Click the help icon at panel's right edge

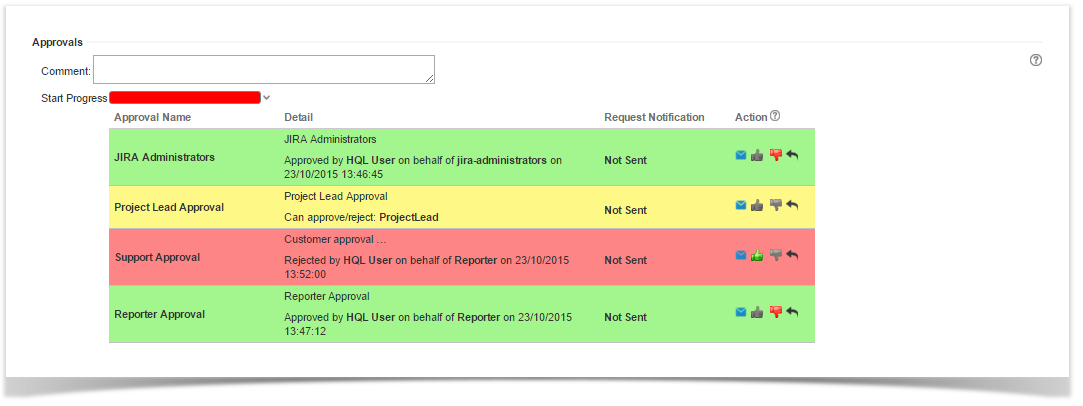pos(1036,60)
